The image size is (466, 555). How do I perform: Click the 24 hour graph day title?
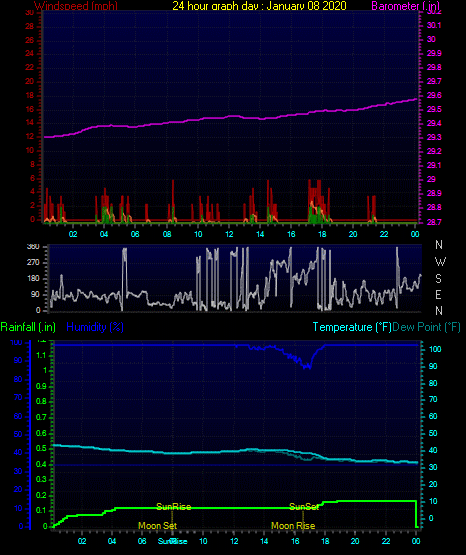pos(259,6)
